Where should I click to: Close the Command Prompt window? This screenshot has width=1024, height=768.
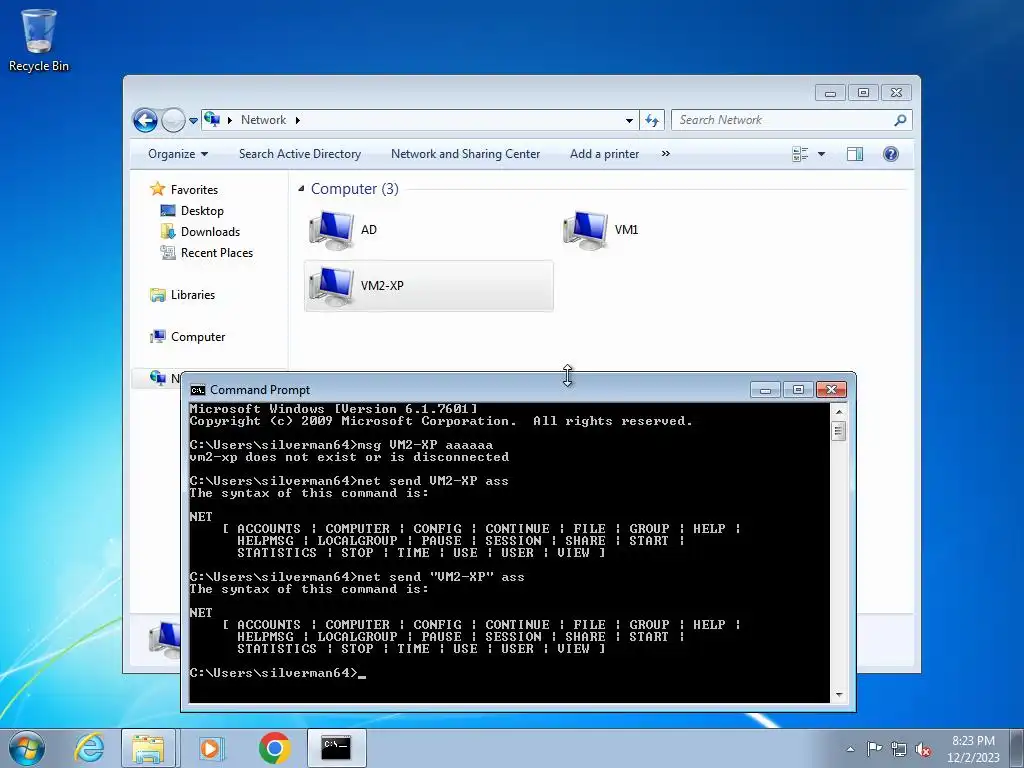click(831, 390)
